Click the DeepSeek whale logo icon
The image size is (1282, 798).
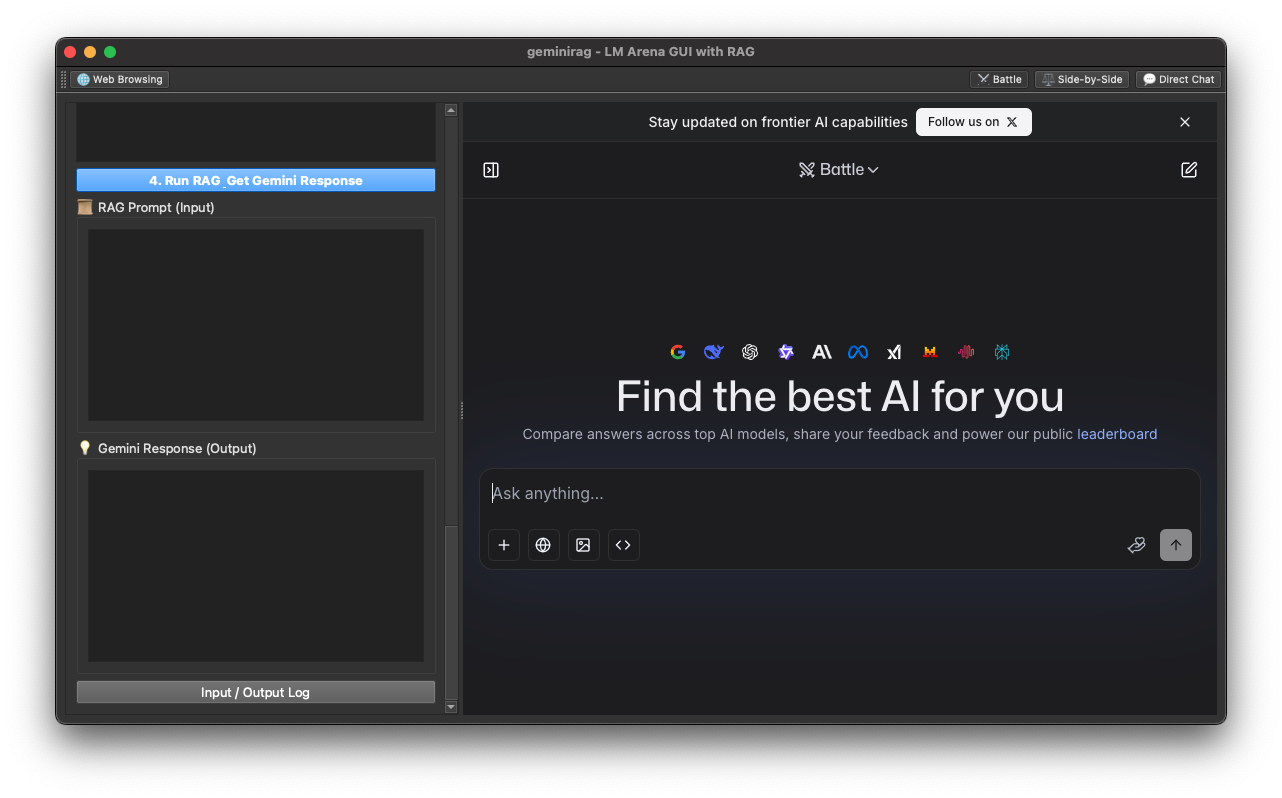(713, 352)
